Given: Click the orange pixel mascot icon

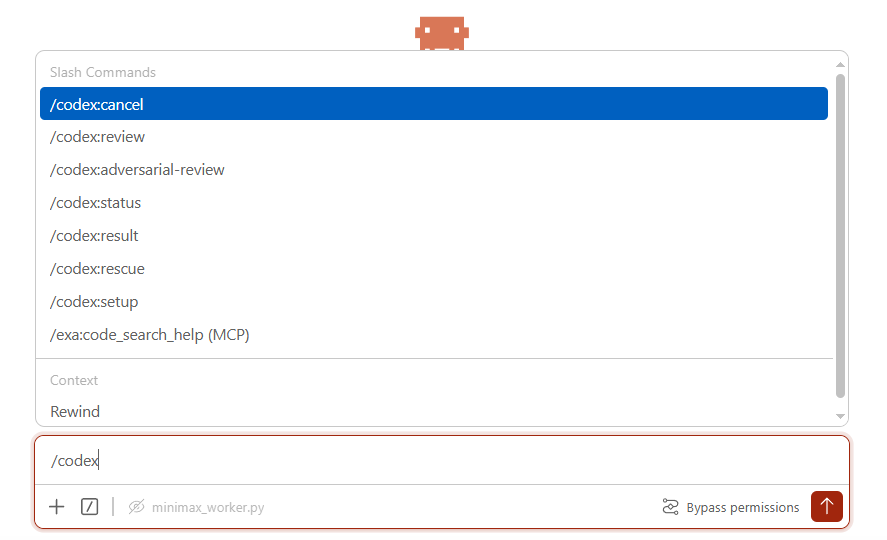Looking at the screenshot, I should pyautogui.click(x=442, y=33).
